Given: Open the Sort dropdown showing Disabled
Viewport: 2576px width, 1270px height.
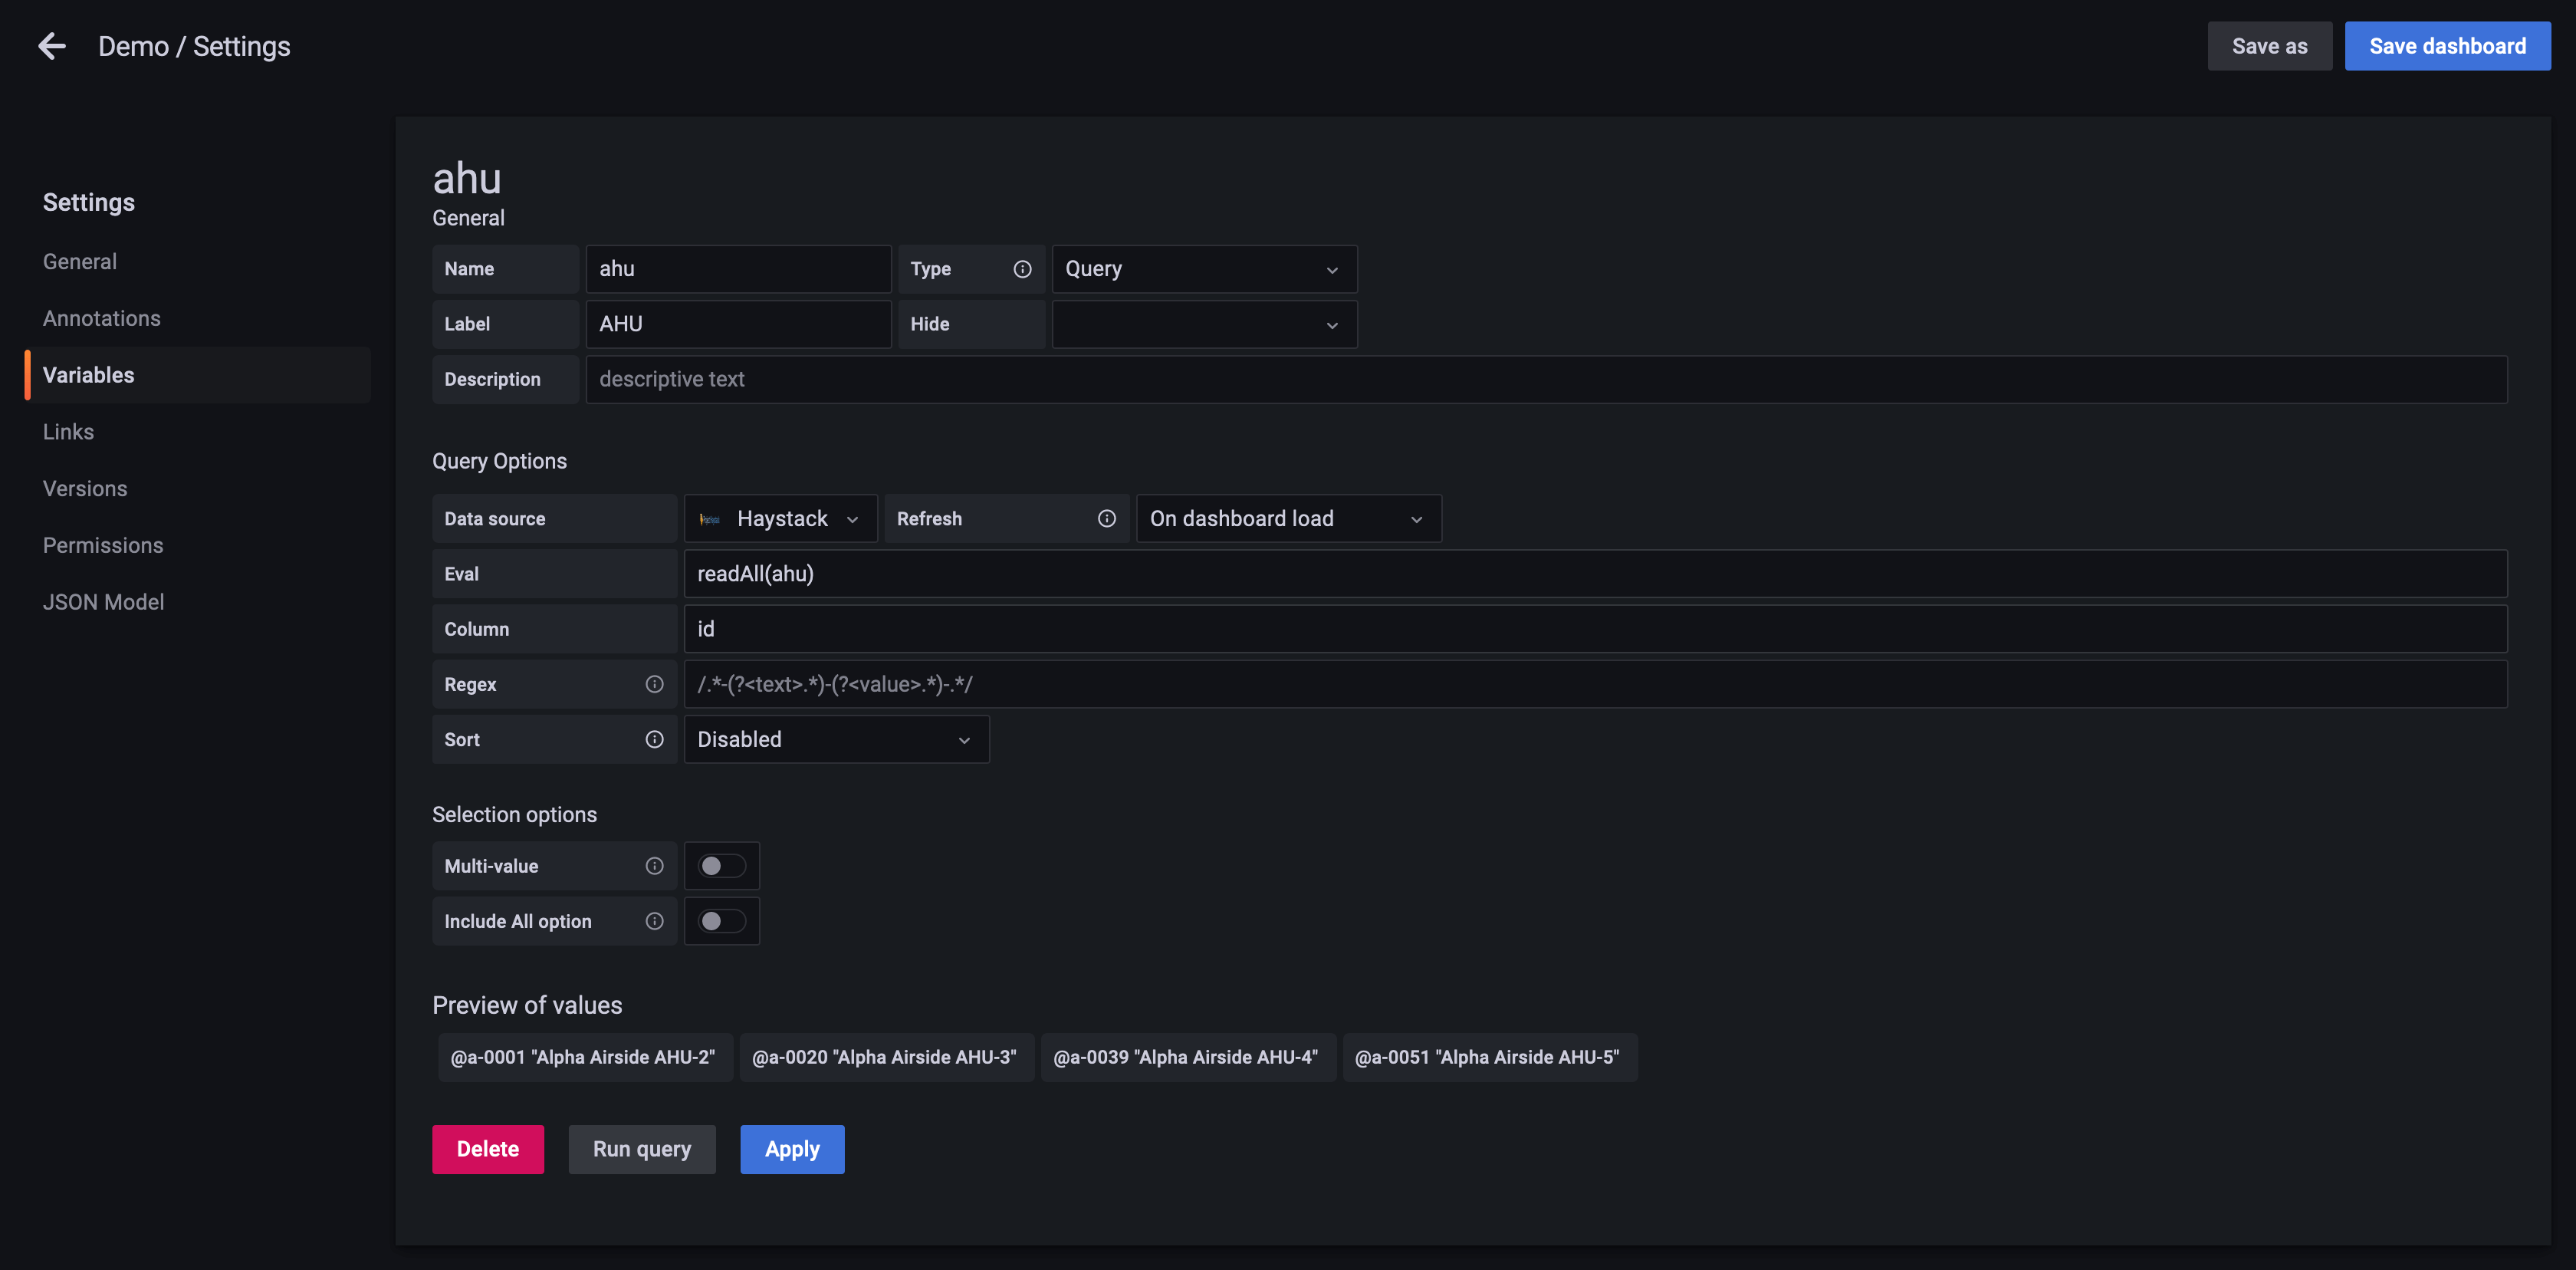Looking at the screenshot, I should [x=836, y=739].
